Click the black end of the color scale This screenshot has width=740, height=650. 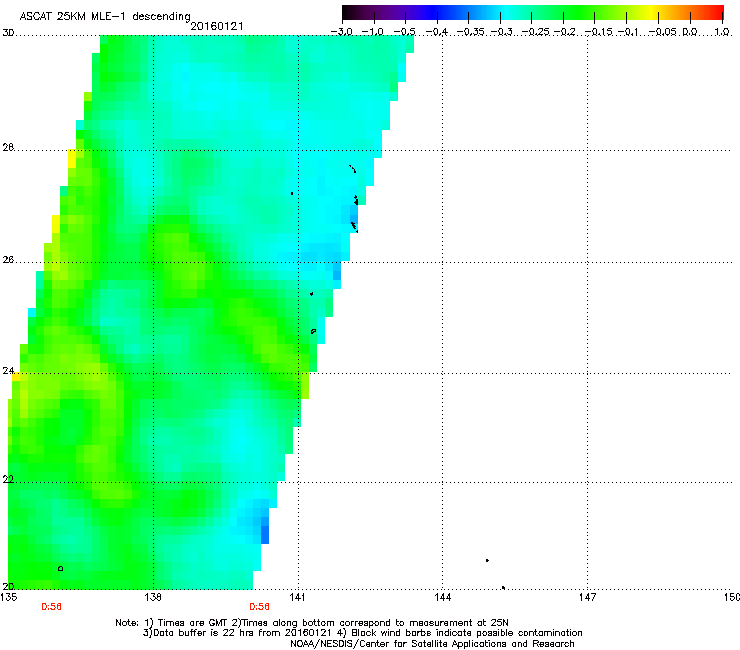349,13
